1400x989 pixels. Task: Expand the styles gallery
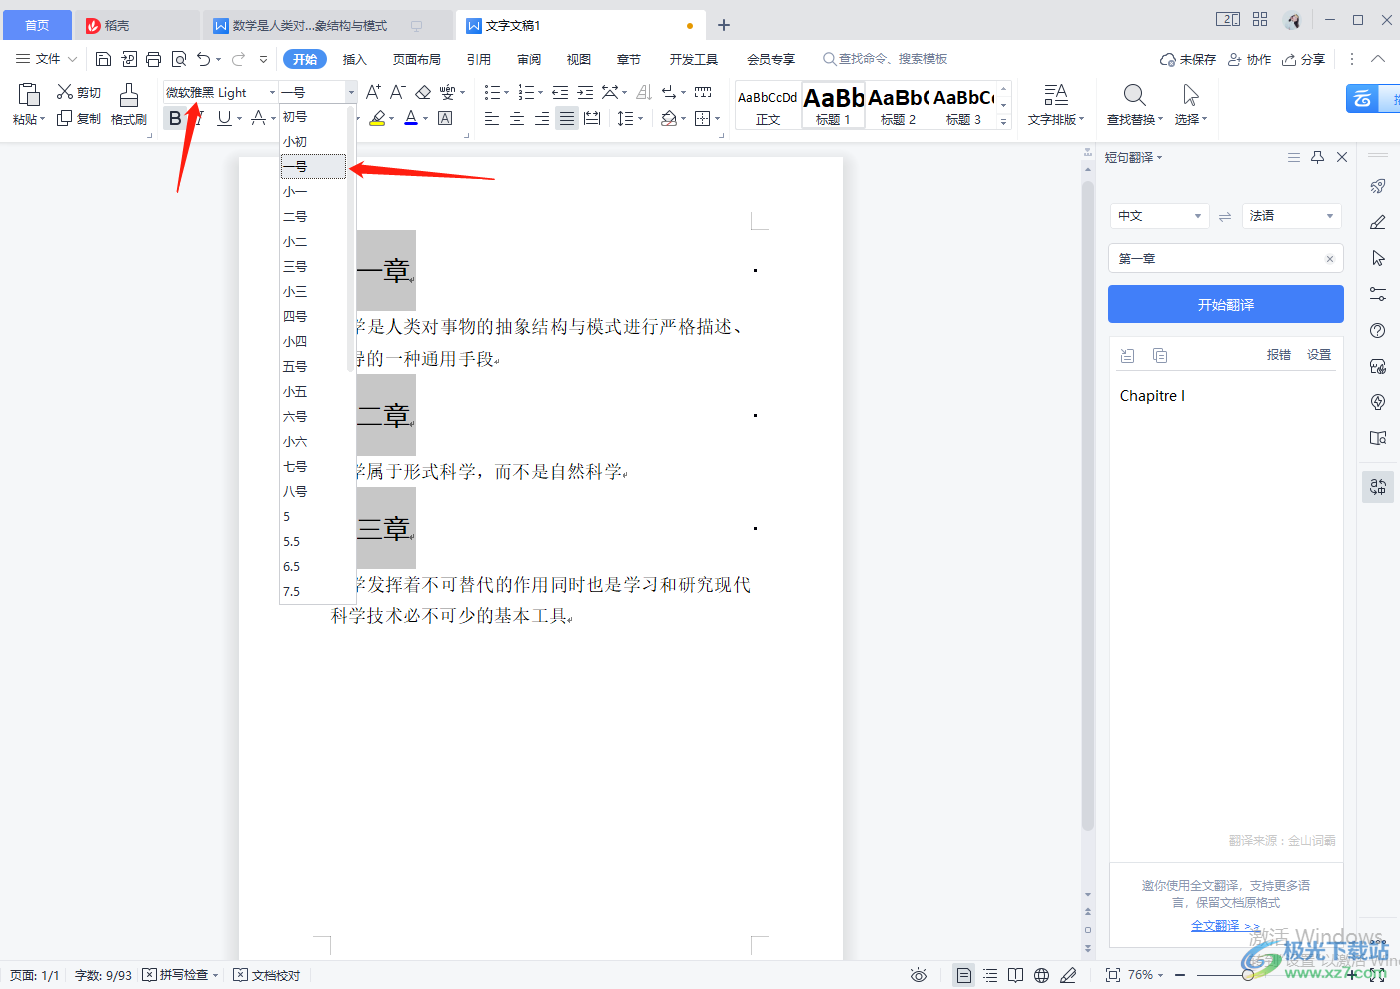coord(1004,122)
